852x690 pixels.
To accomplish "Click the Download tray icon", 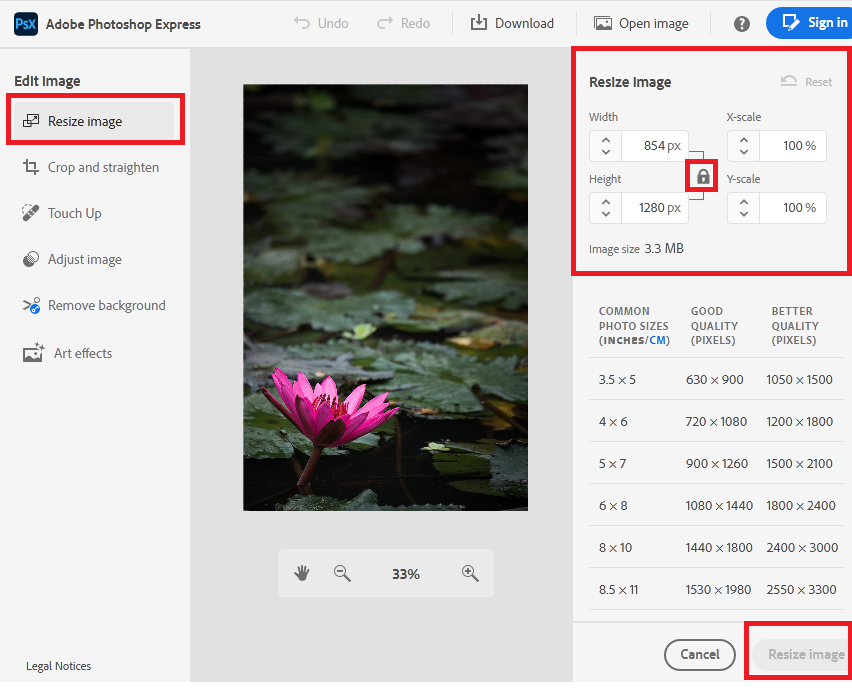I will (479, 23).
